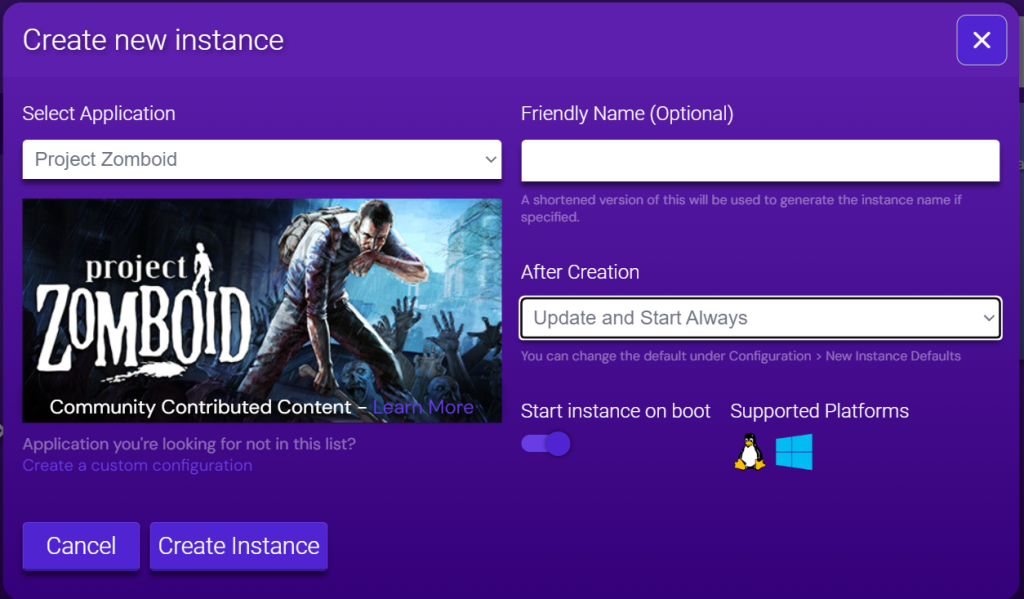This screenshot has height=599, width=1024.
Task: Click the X icon to dismiss the dialog
Action: pyautogui.click(x=981, y=40)
